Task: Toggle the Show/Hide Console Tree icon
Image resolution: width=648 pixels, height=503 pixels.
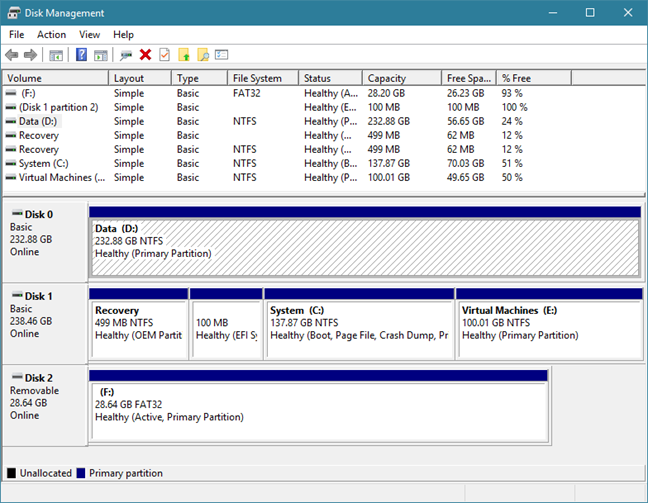Action: 56,55
